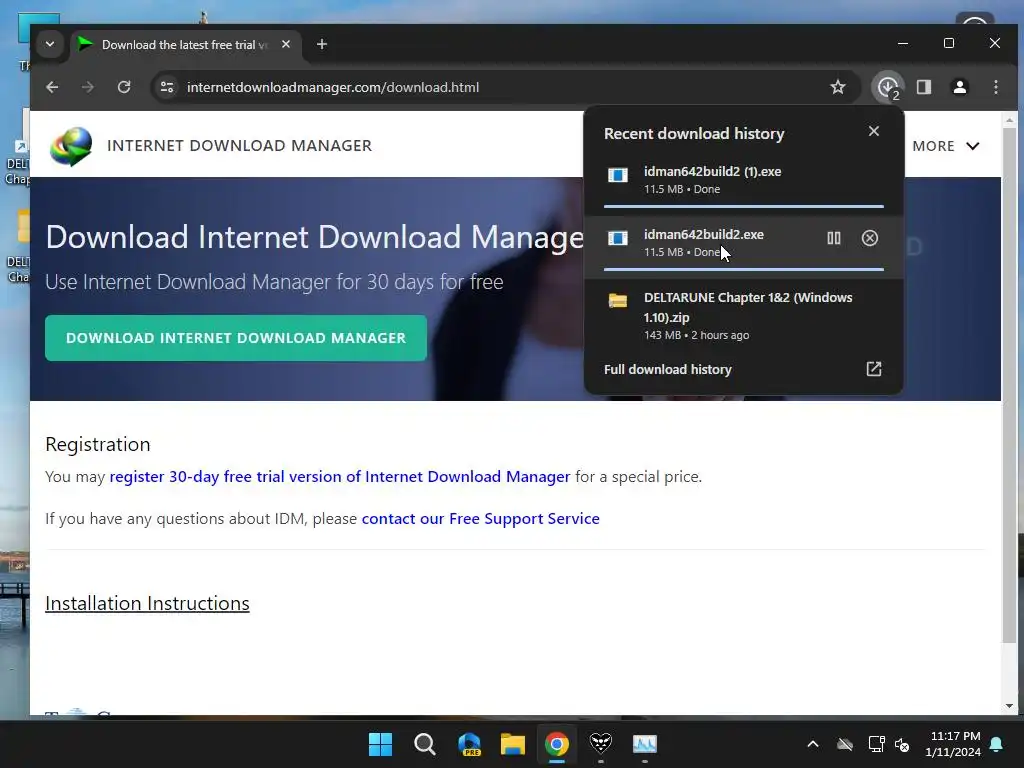Click the forward navigation arrow
The image size is (1024, 768).
click(x=88, y=87)
